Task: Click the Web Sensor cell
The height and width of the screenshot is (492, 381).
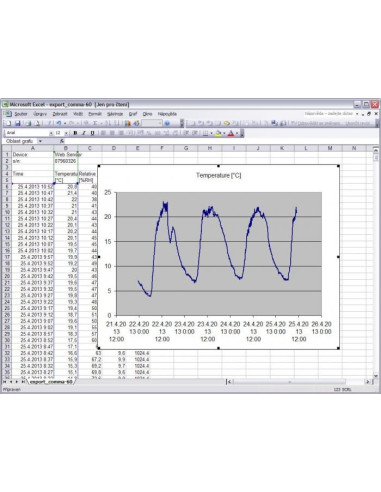Action: coord(66,155)
